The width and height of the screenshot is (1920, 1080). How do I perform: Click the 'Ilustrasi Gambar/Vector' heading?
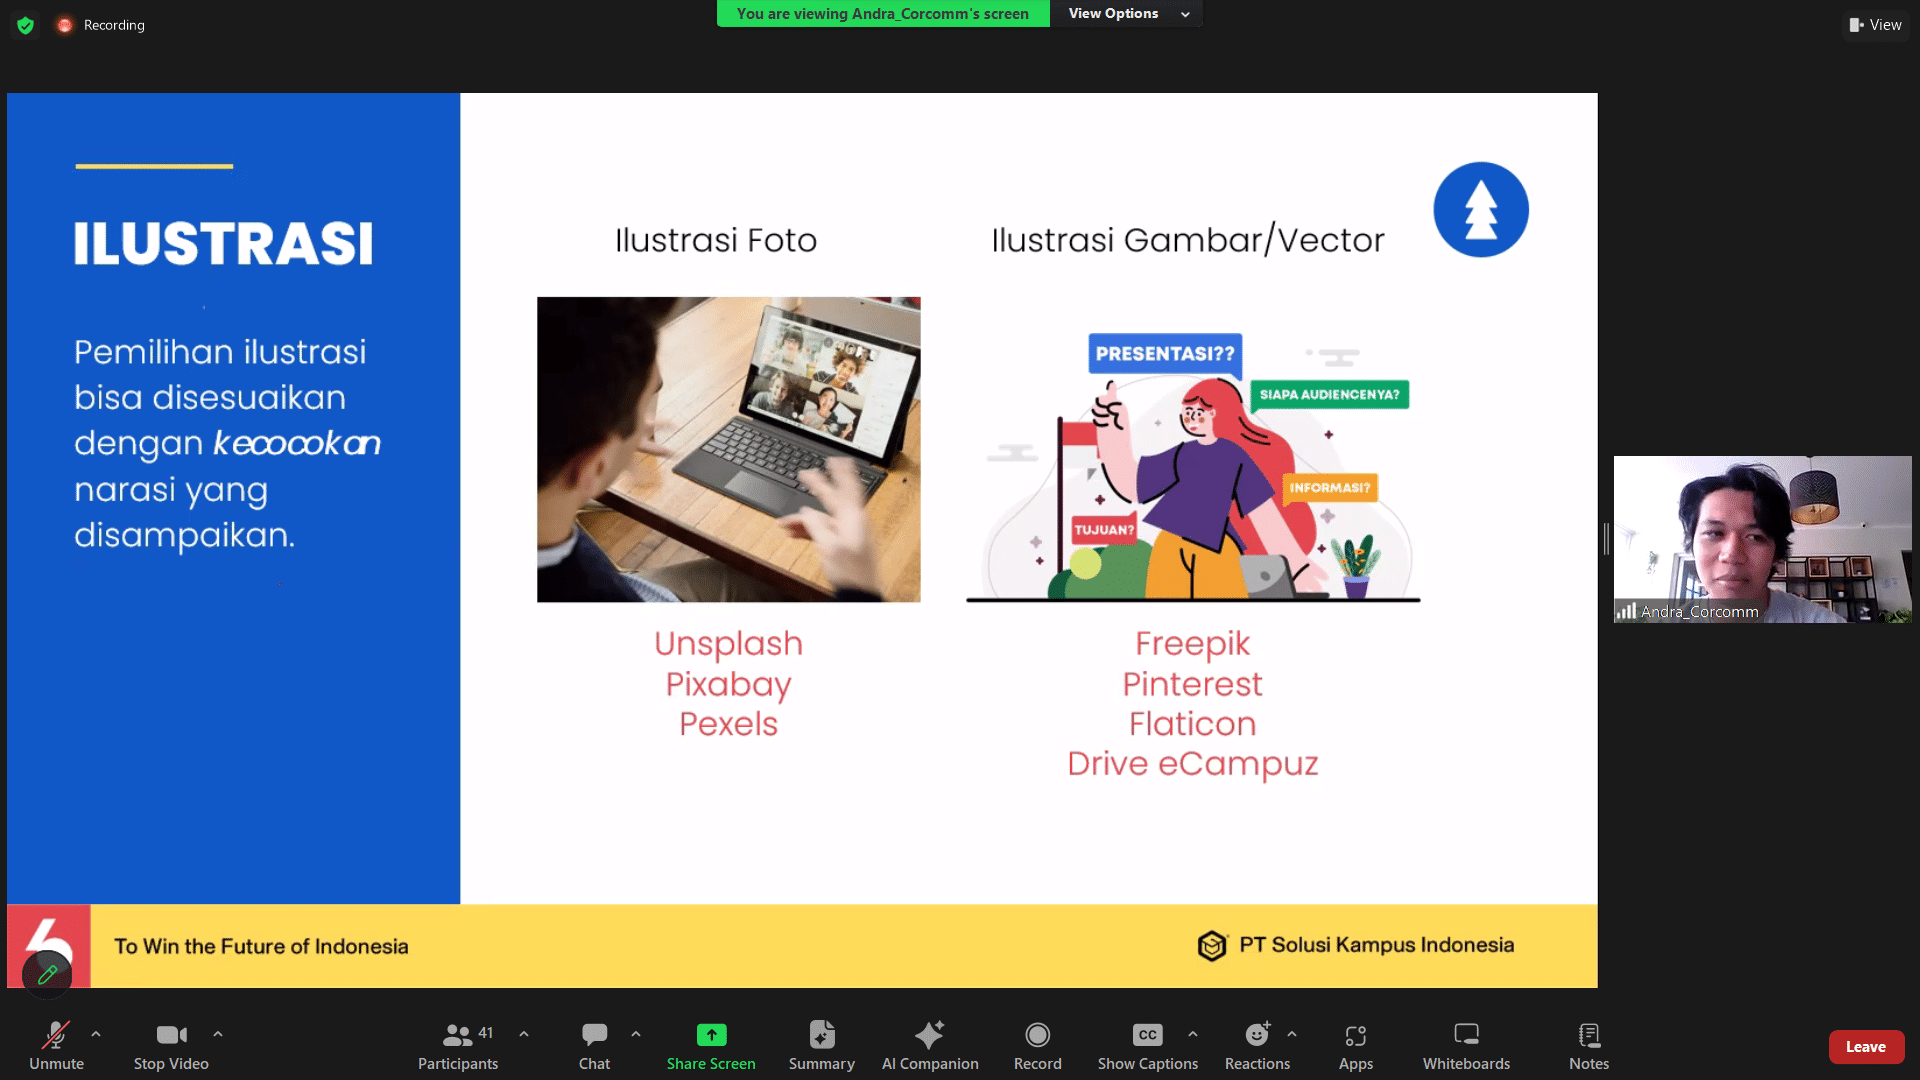pyautogui.click(x=1188, y=240)
